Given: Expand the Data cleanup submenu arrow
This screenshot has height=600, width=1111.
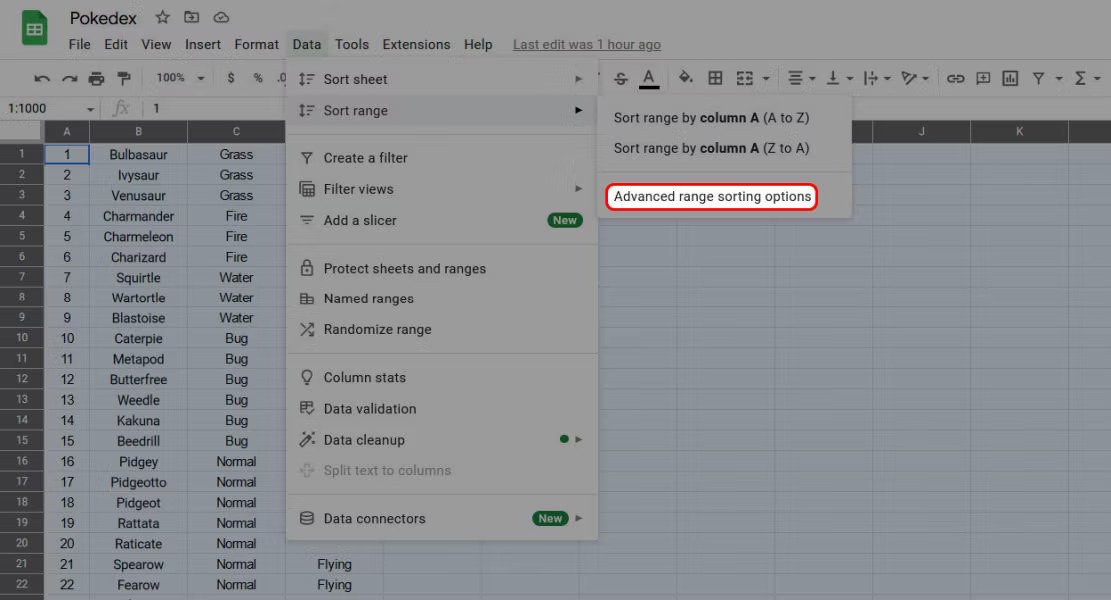Looking at the screenshot, I should pyautogui.click(x=579, y=440).
